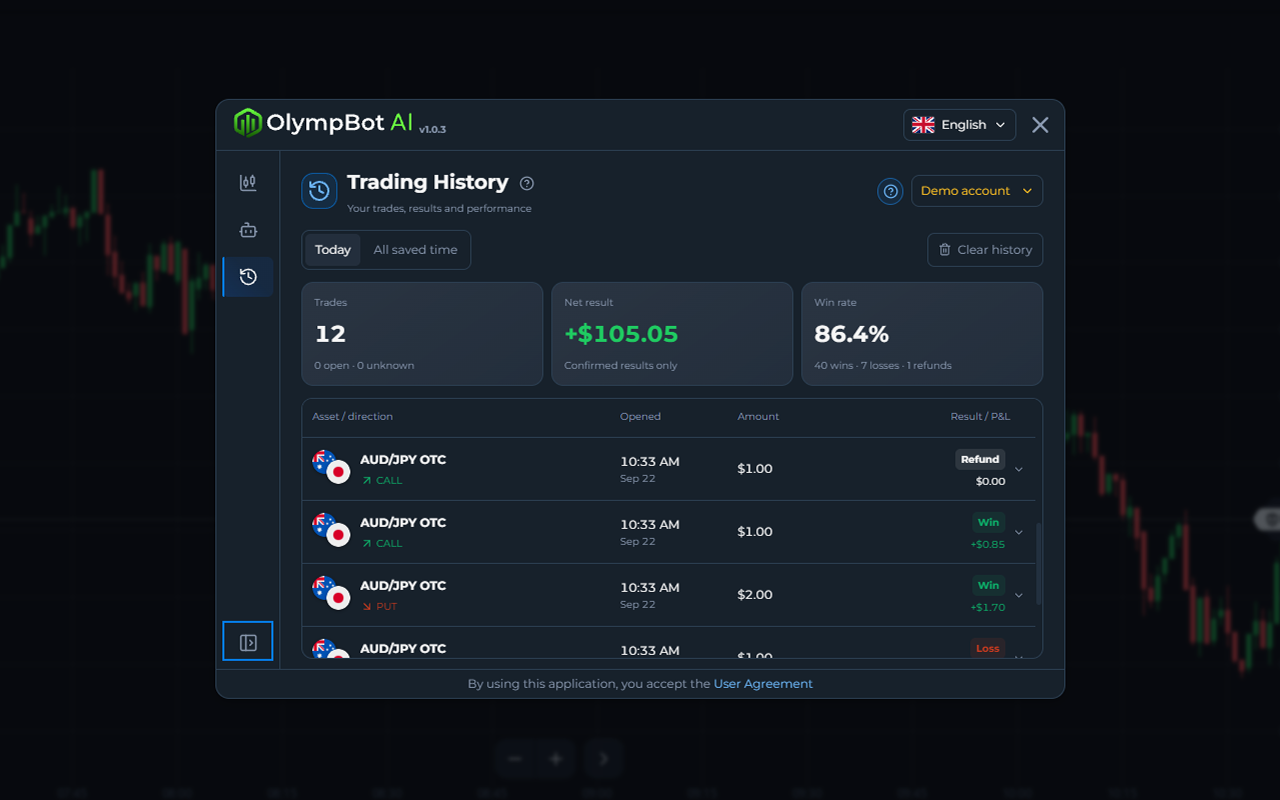Open the Demo account dropdown
This screenshot has width=1280, height=800.
976,191
